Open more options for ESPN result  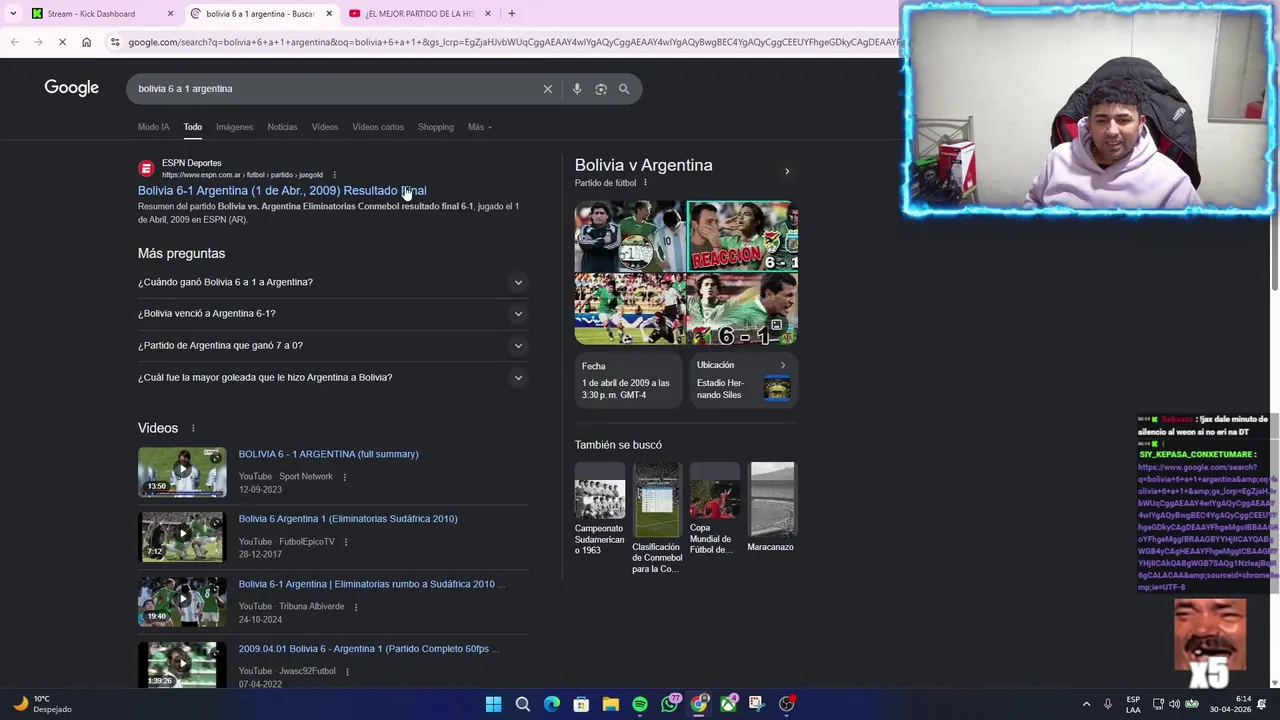click(x=334, y=175)
